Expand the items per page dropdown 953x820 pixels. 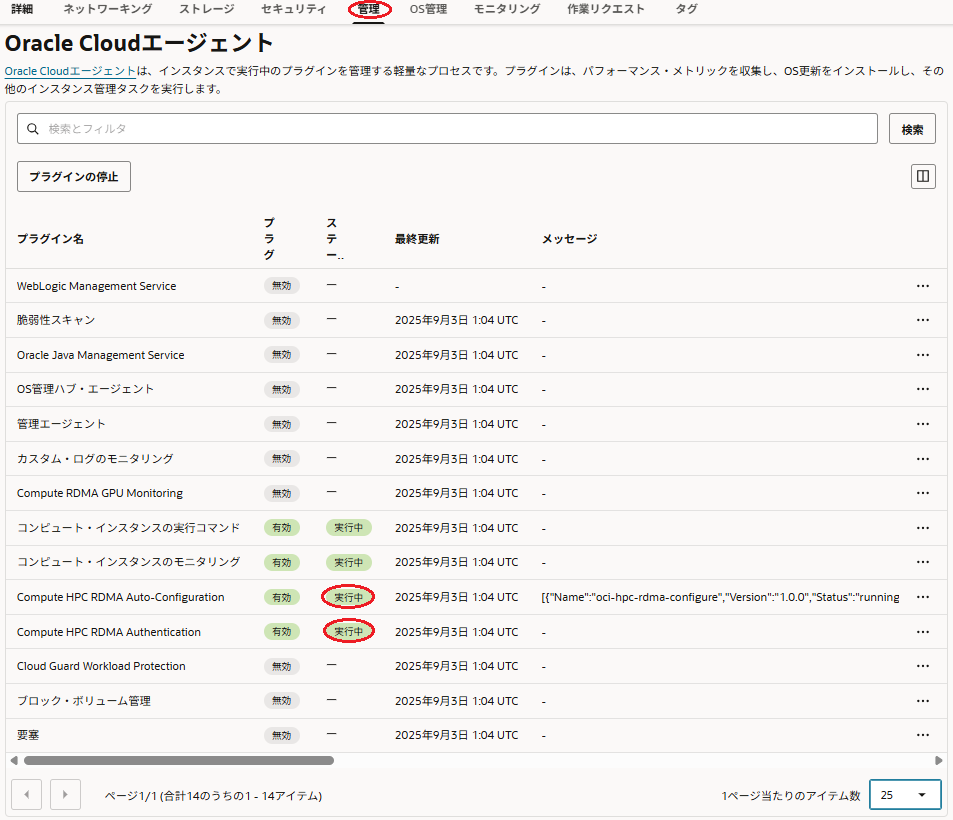click(905, 795)
